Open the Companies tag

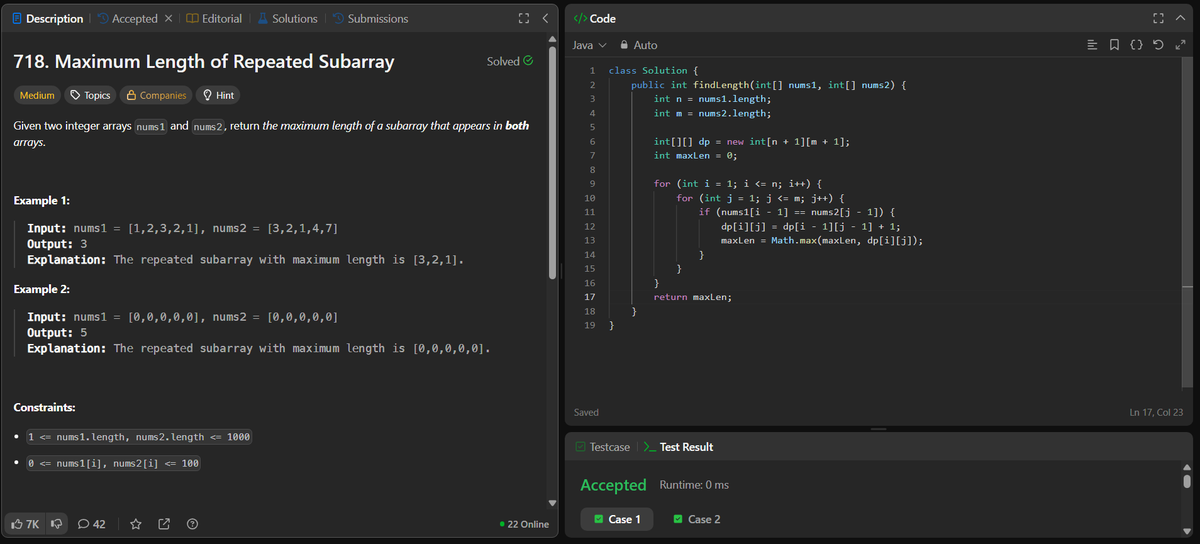pos(156,95)
